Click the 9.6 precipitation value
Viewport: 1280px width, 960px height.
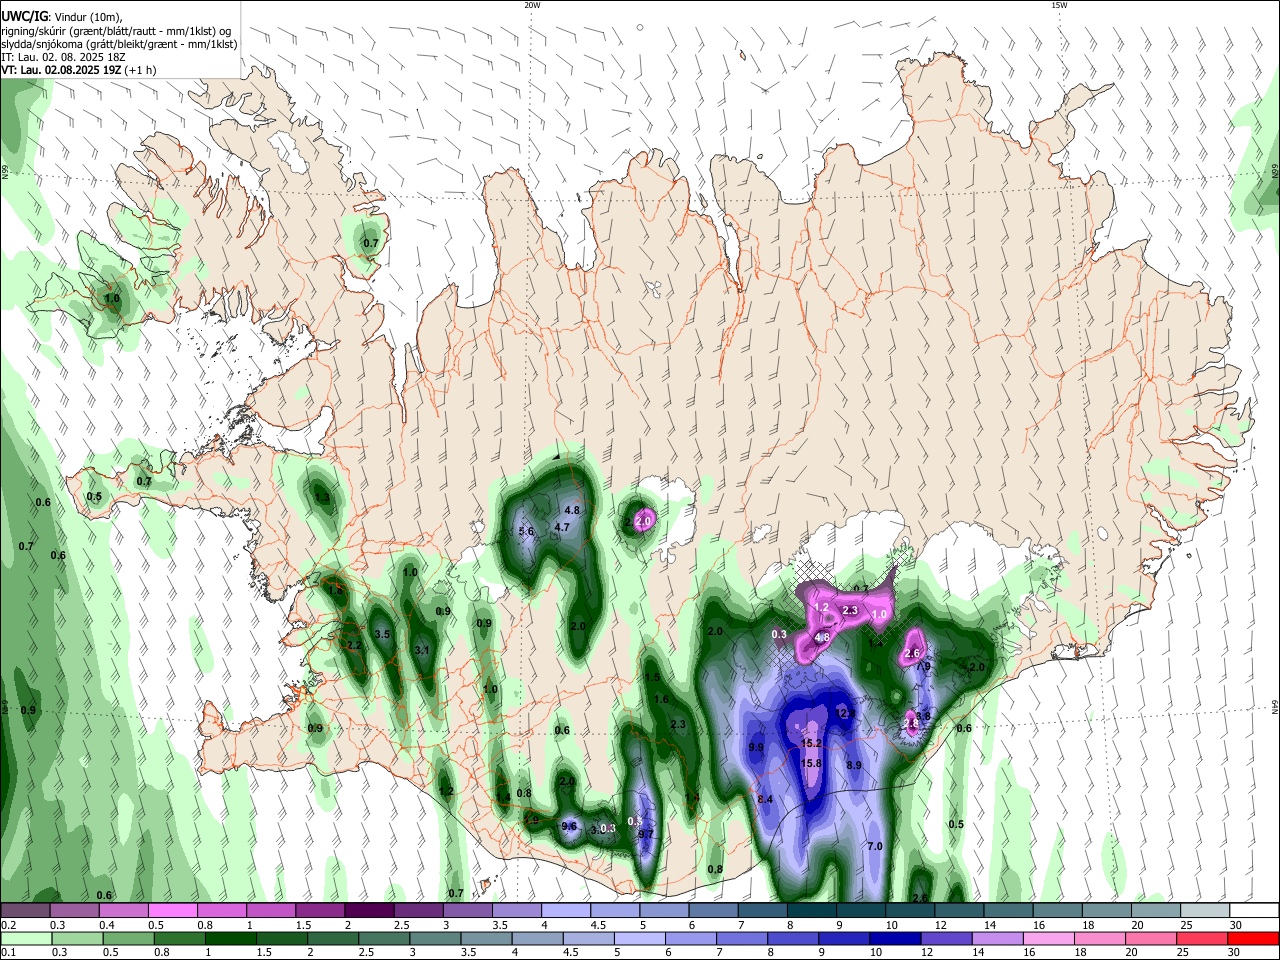[570, 826]
